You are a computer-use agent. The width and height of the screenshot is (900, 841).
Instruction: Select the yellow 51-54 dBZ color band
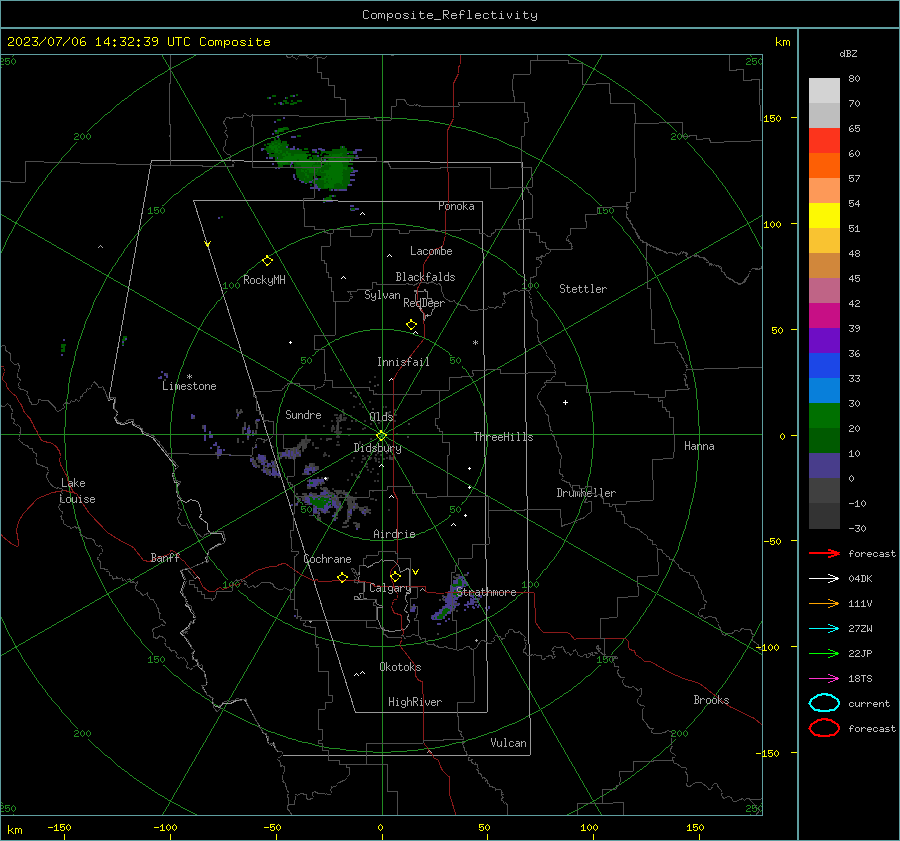(824, 216)
